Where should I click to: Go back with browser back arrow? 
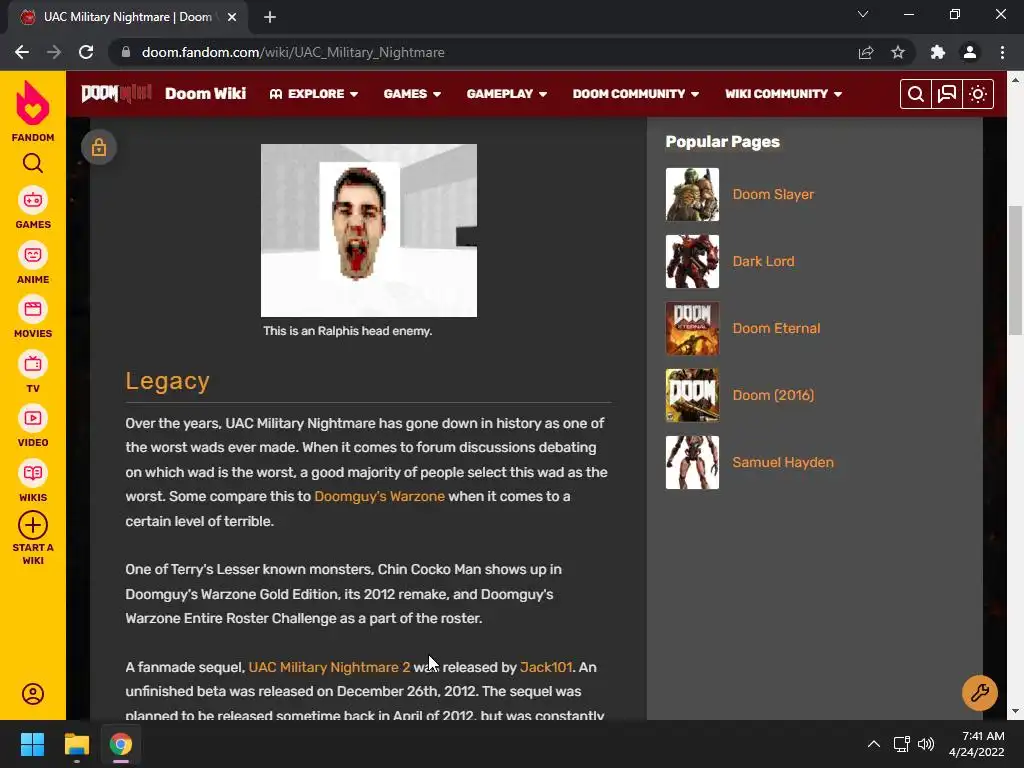22,52
